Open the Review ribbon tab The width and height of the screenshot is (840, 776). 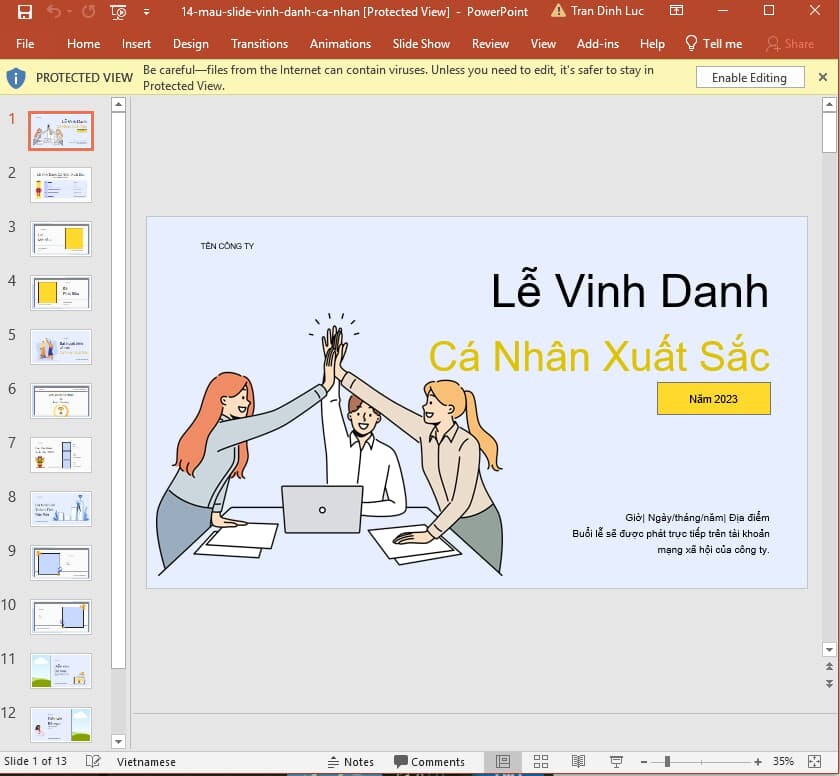click(490, 44)
